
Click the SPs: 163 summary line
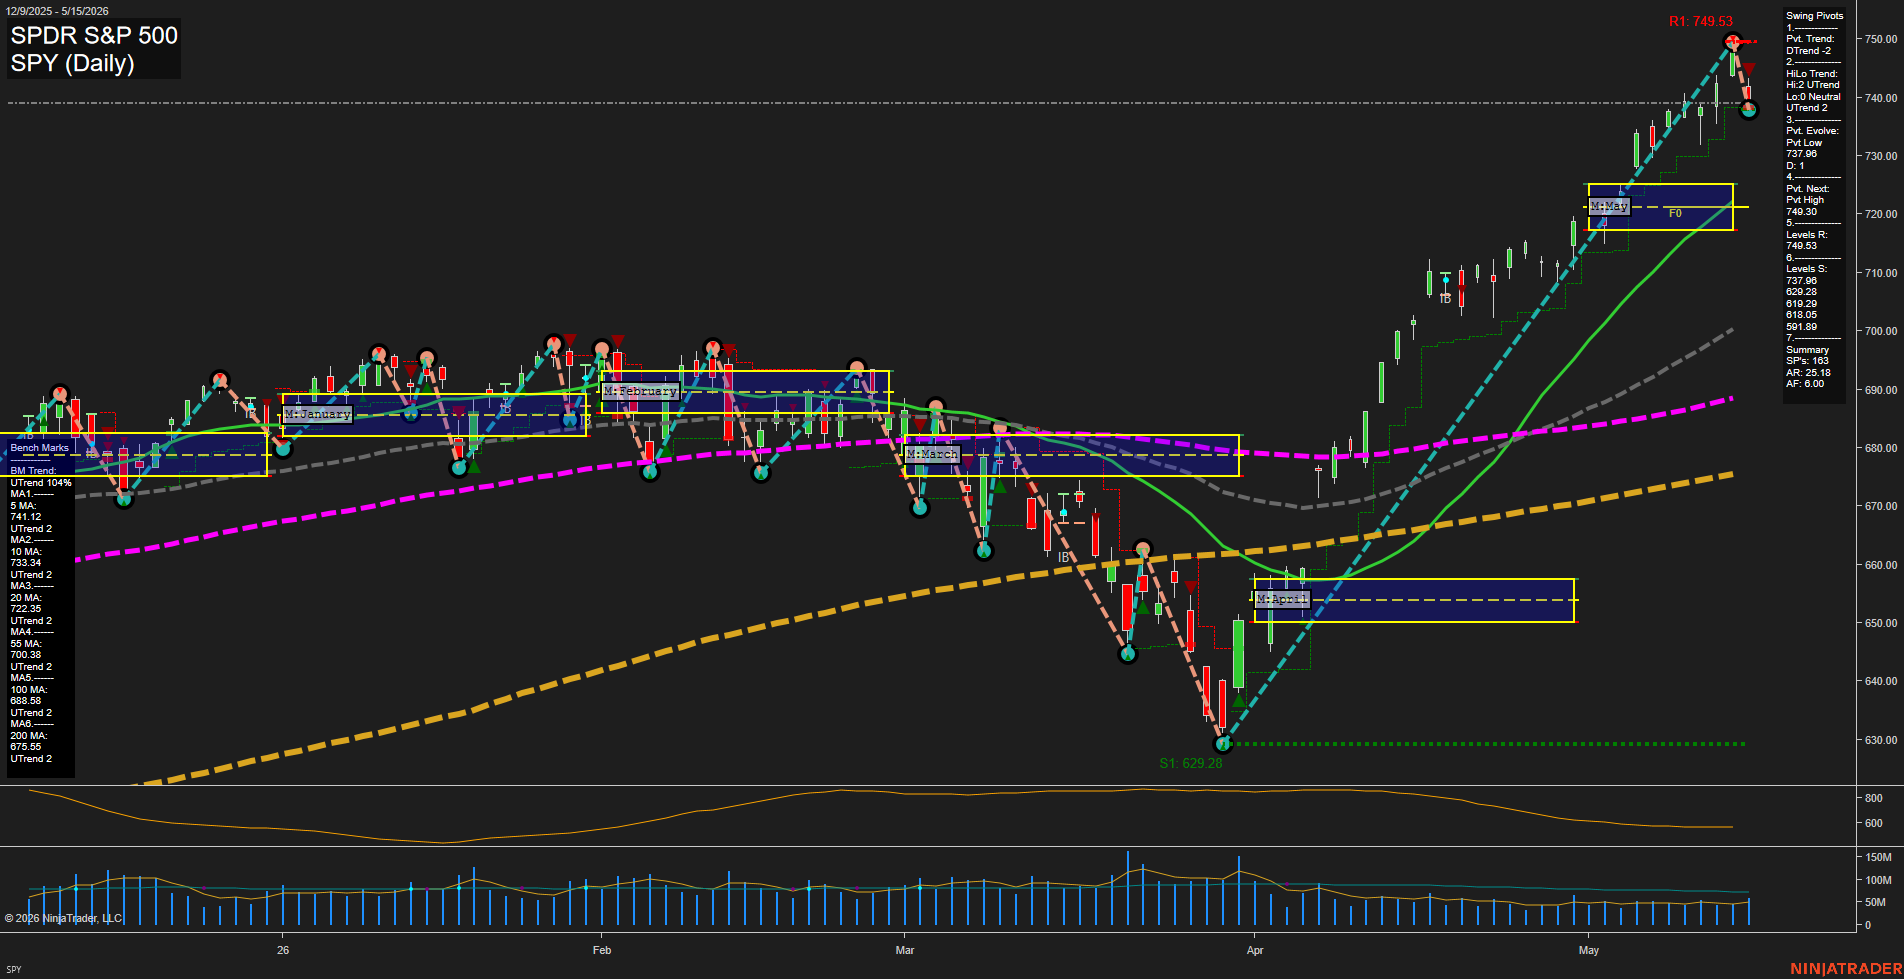pos(1807,361)
